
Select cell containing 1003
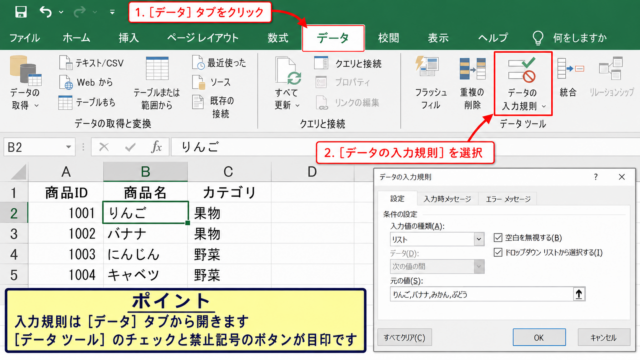(x=66, y=254)
